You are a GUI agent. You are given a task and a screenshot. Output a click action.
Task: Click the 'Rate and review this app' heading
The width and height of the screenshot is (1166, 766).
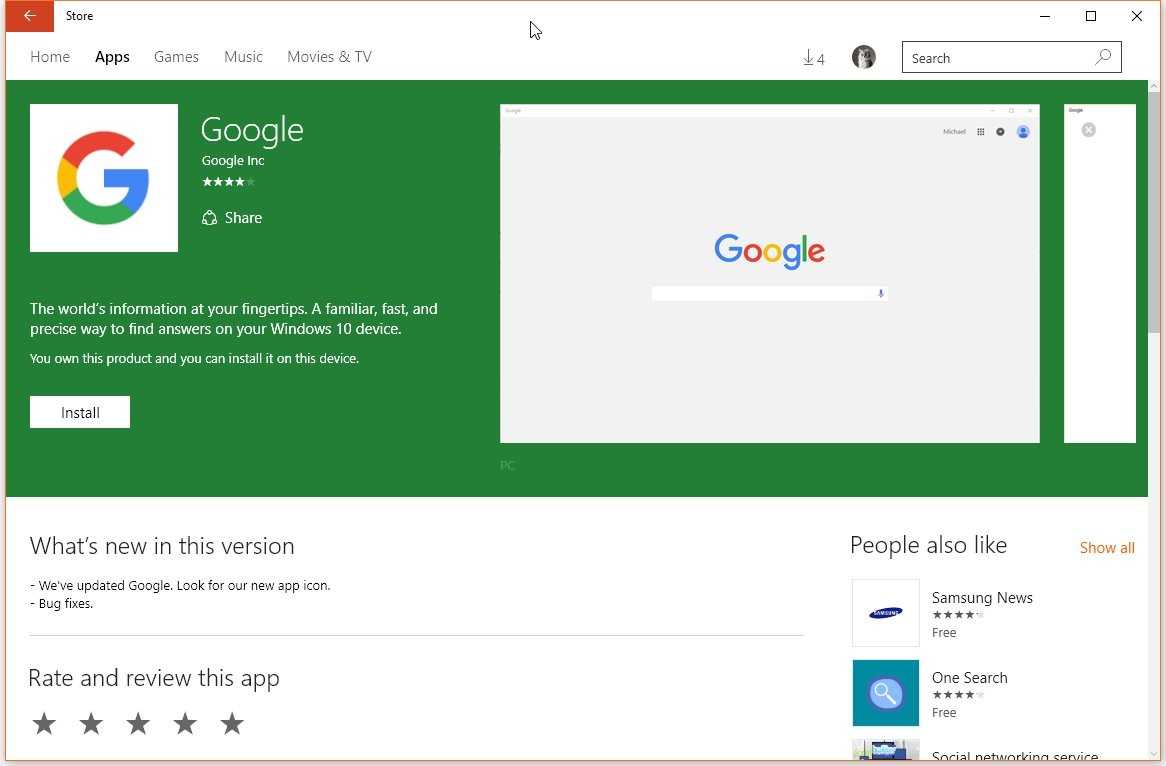click(154, 678)
